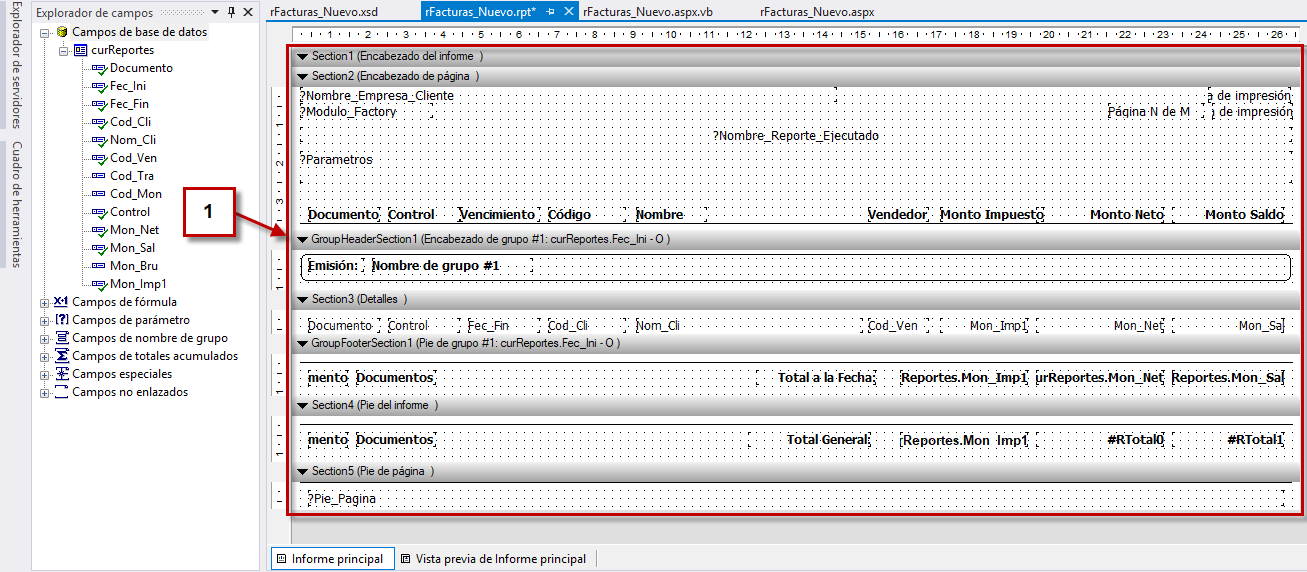Close the Explorador de campos panel

tap(249, 12)
